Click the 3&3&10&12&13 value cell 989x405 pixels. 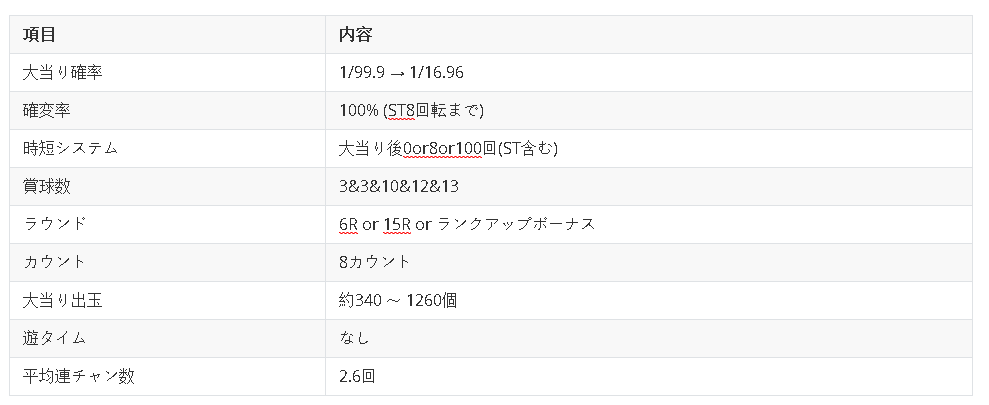(399, 186)
